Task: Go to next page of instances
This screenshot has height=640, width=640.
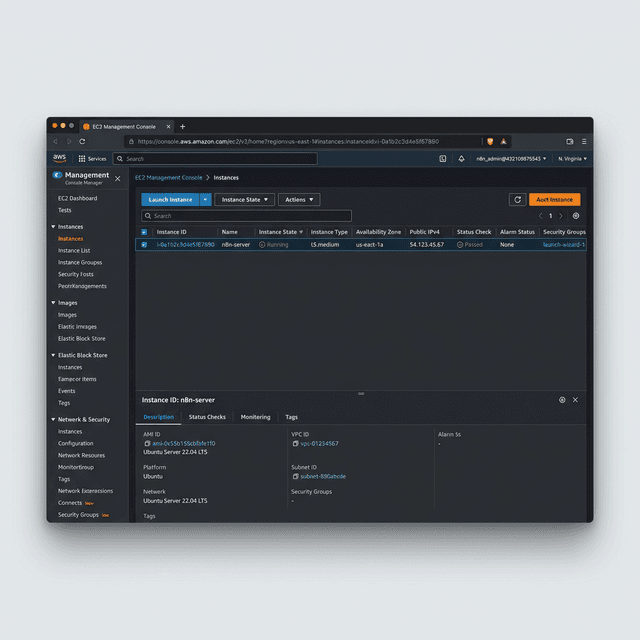Action: coord(561,216)
